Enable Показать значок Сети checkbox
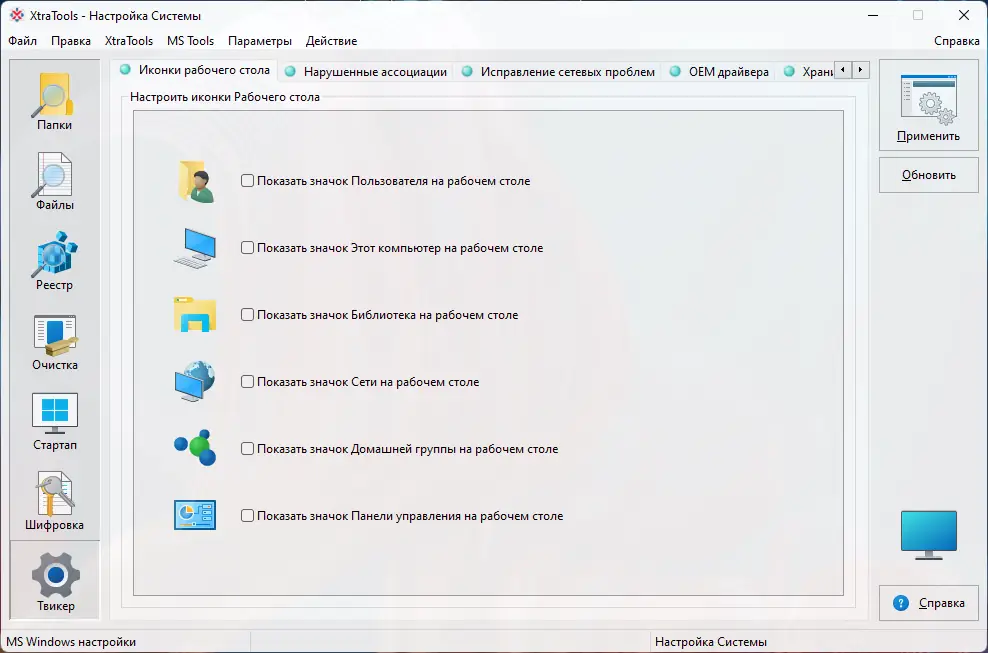 pyautogui.click(x=247, y=382)
